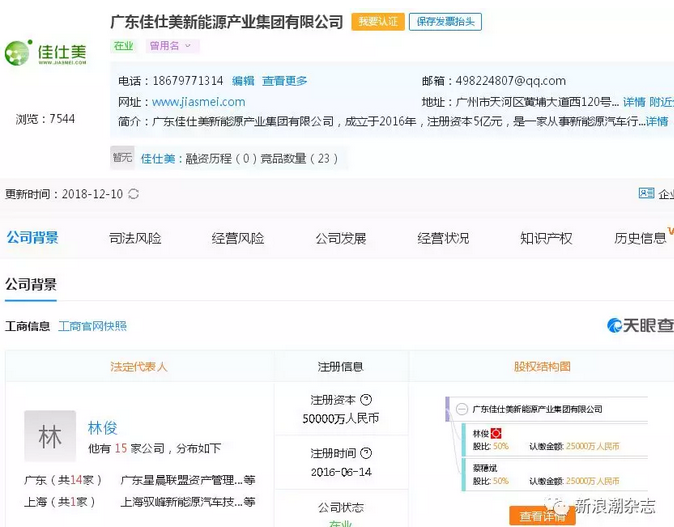The height and width of the screenshot is (527, 674).
Task: Open the www.jiasmei.com website link
Action: pos(199,102)
